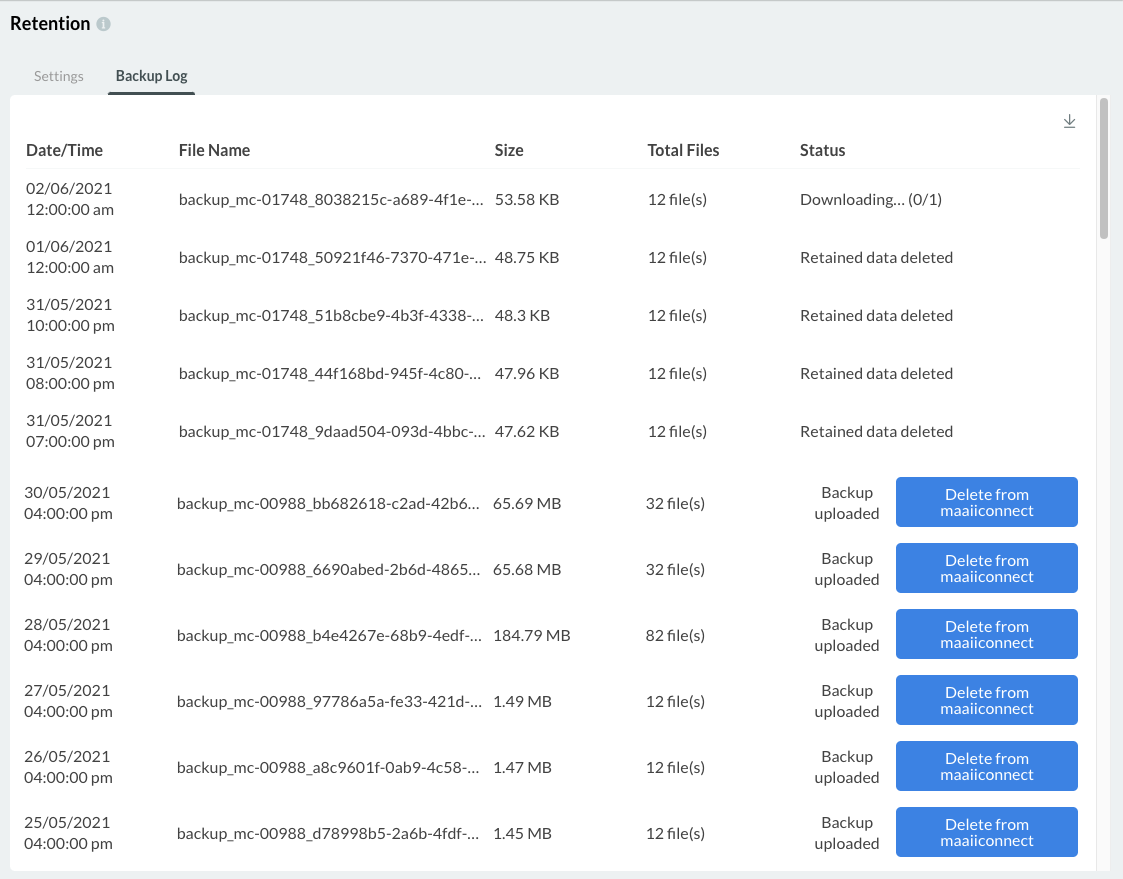The height and width of the screenshot is (879, 1123).
Task: Click the 1.49 MB size value
Action: (522, 701)
